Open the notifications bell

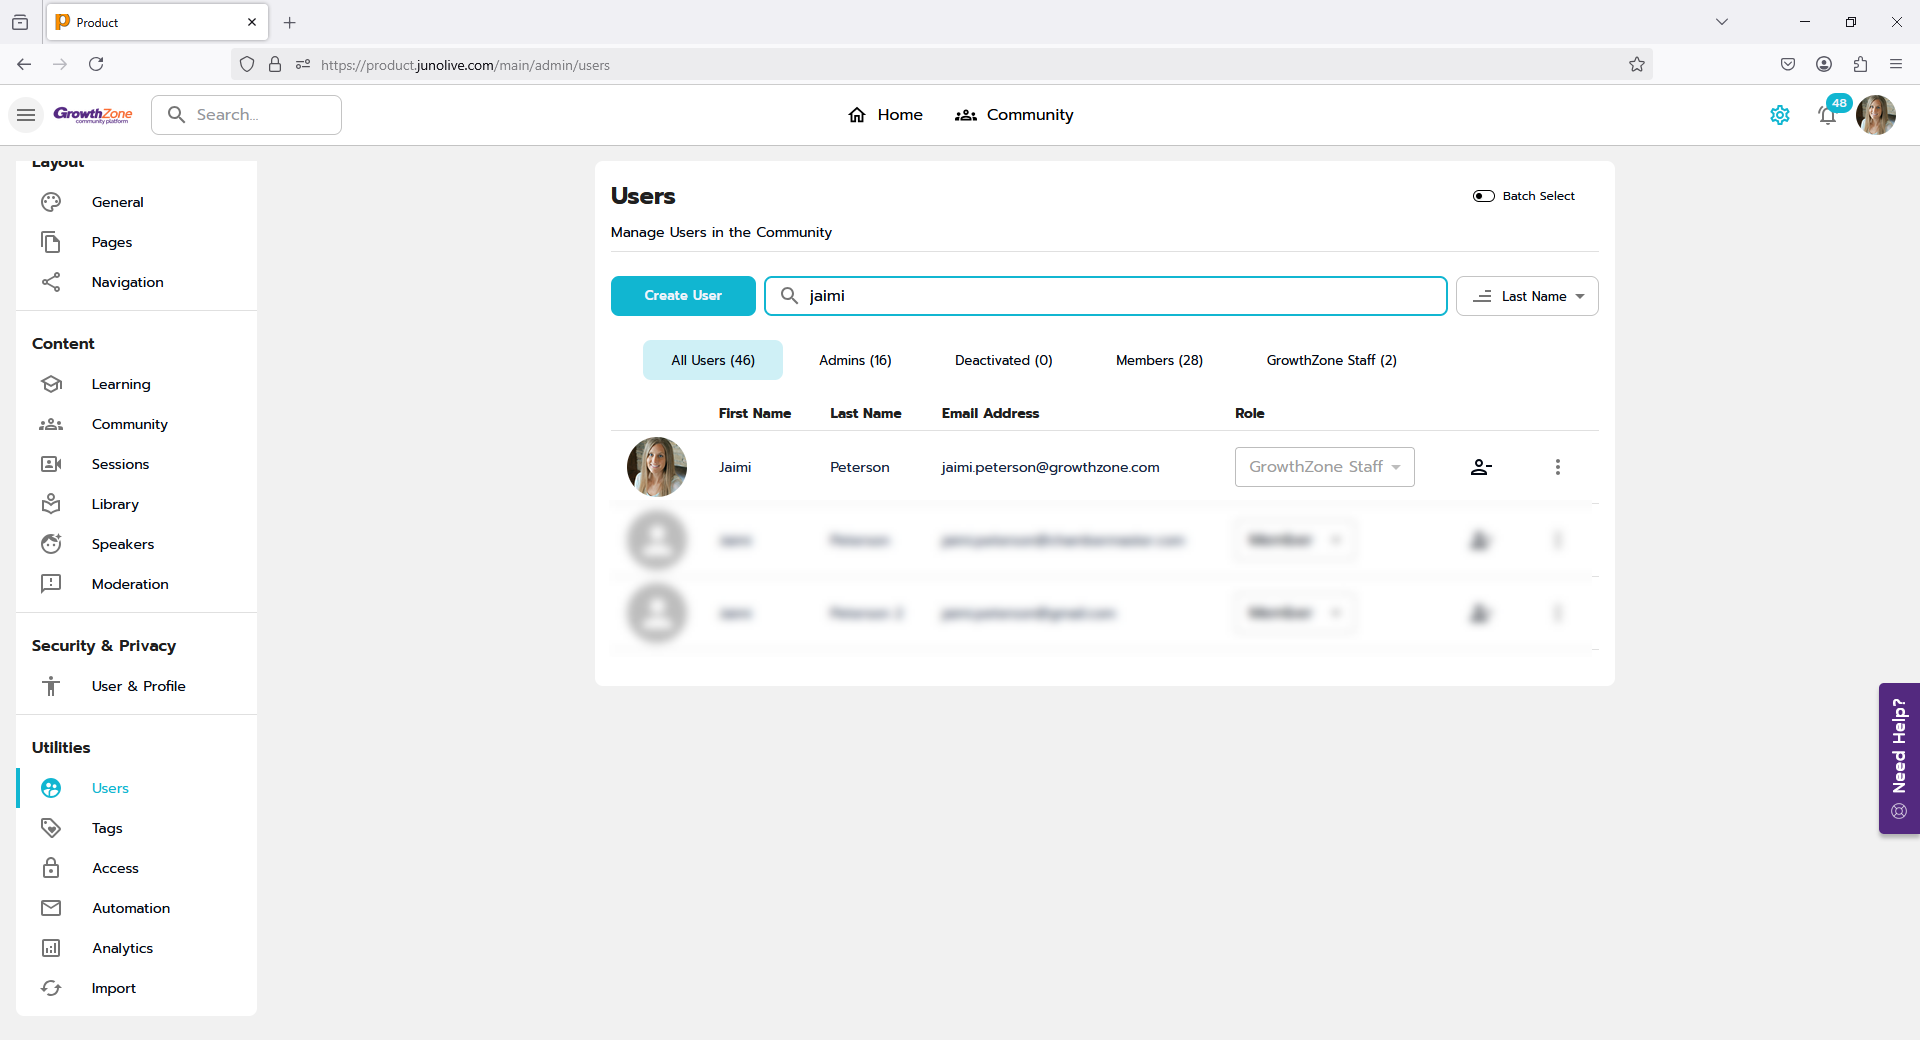1827,115
